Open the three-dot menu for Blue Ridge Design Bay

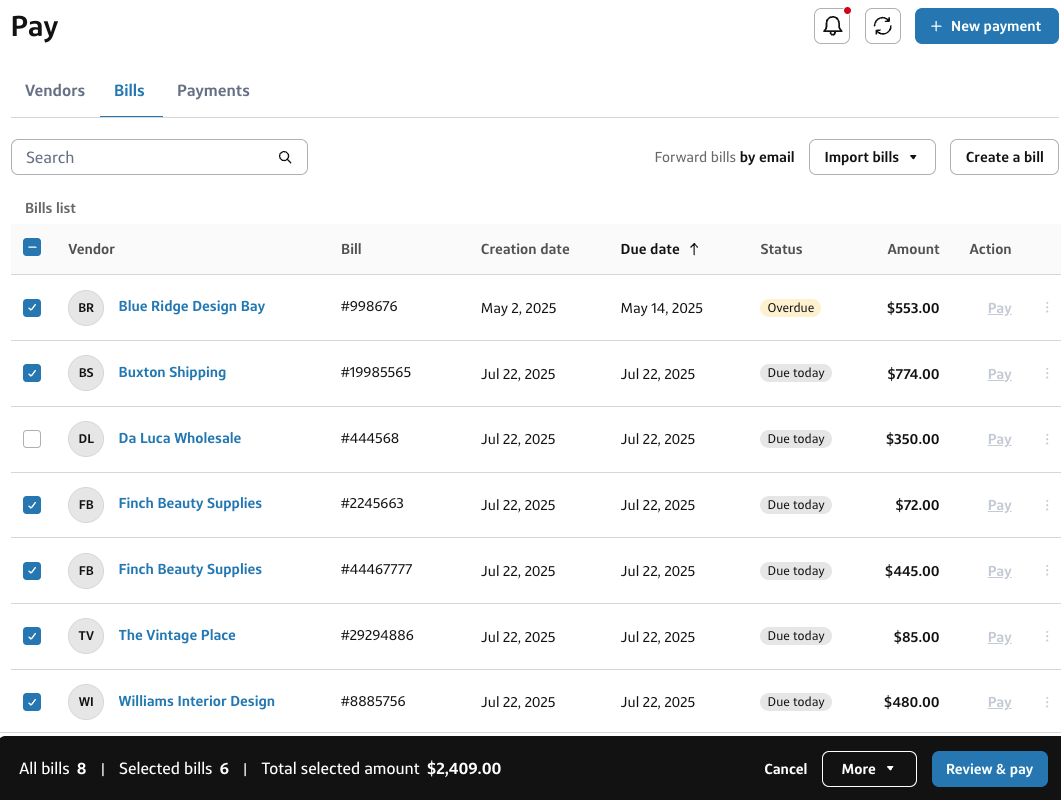(x=1047, y=308)
